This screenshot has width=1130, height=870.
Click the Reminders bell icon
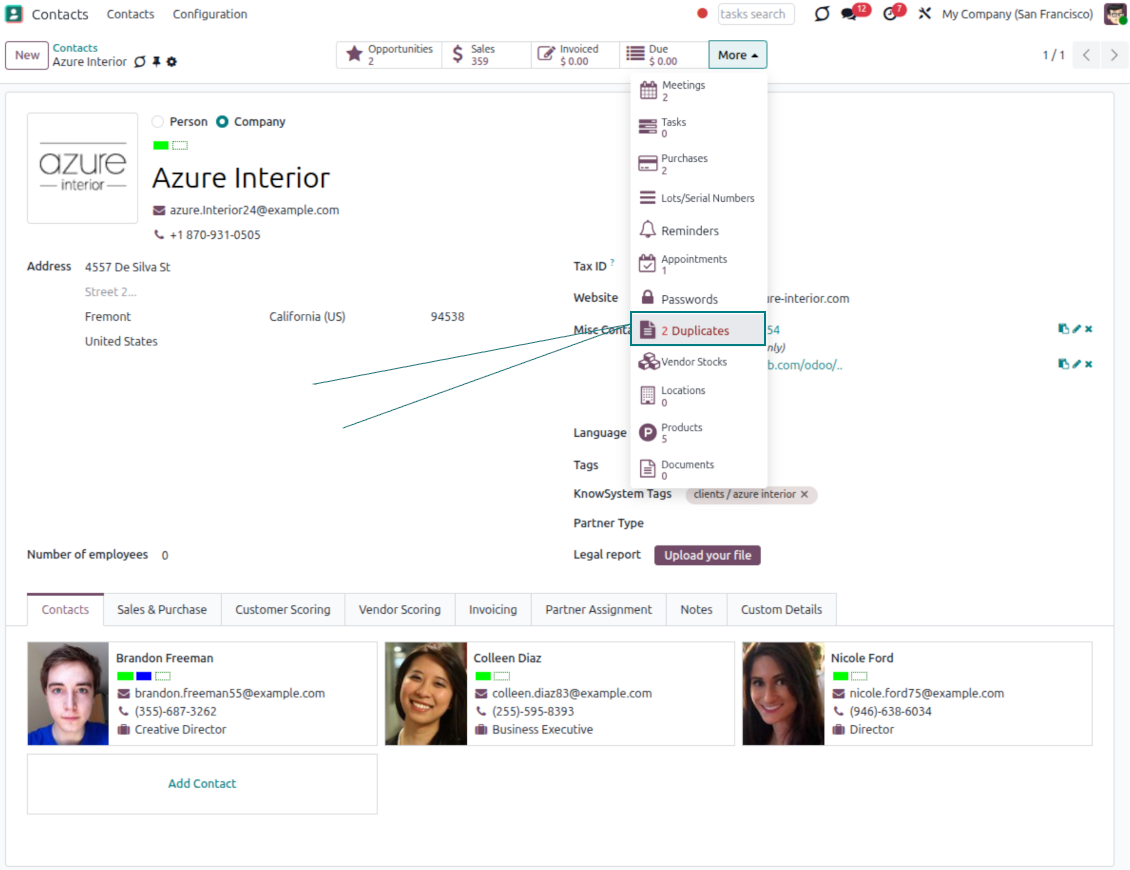(647, 230)
